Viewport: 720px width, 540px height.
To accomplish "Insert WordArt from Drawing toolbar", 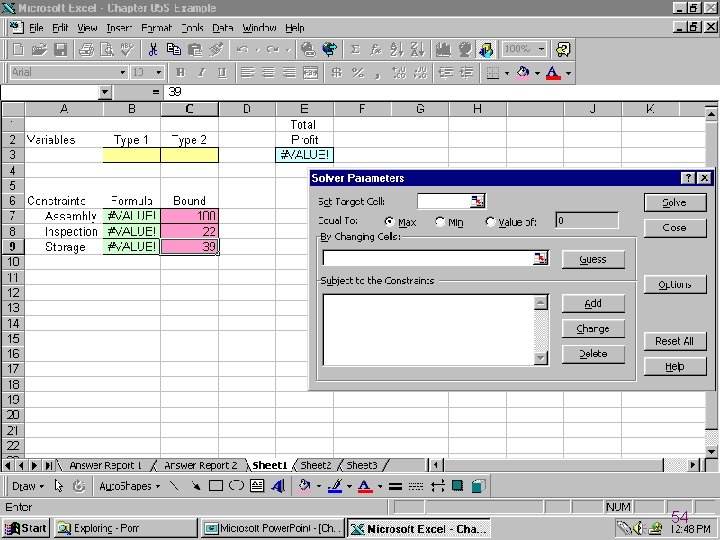I will [x=278, y=486].
